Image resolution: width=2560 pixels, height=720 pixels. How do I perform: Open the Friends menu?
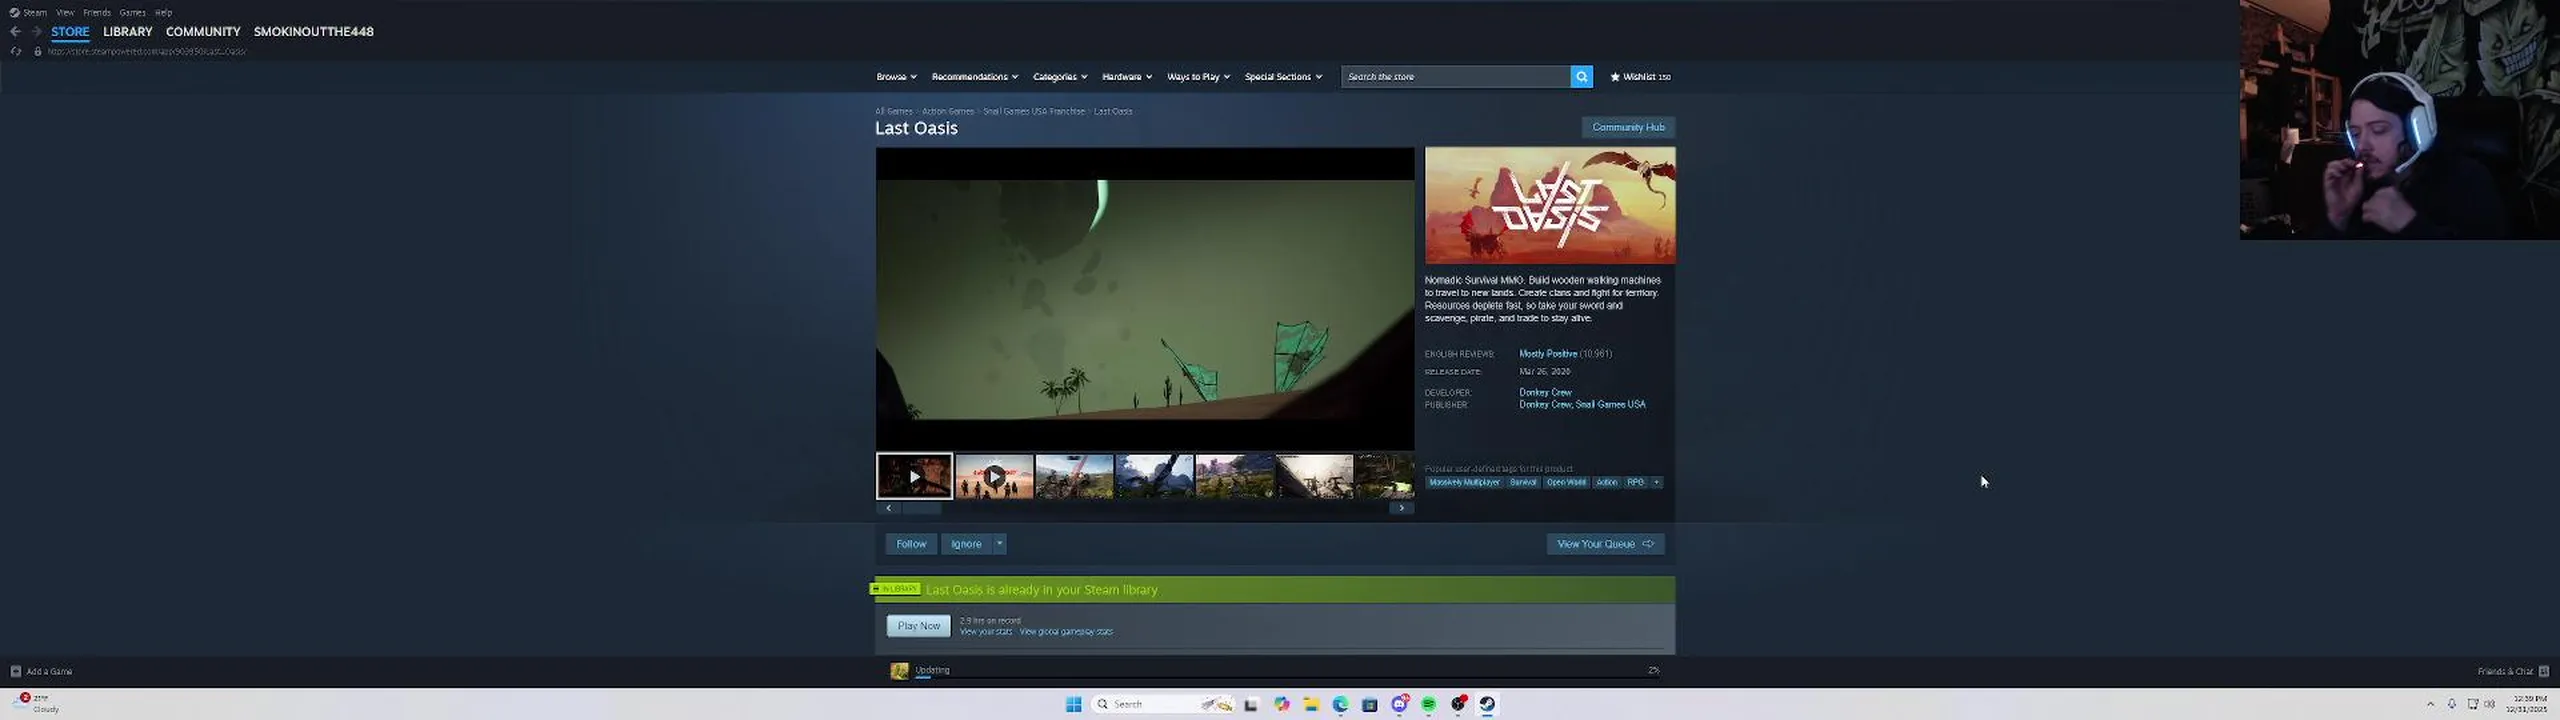click(x=97, y=12)
